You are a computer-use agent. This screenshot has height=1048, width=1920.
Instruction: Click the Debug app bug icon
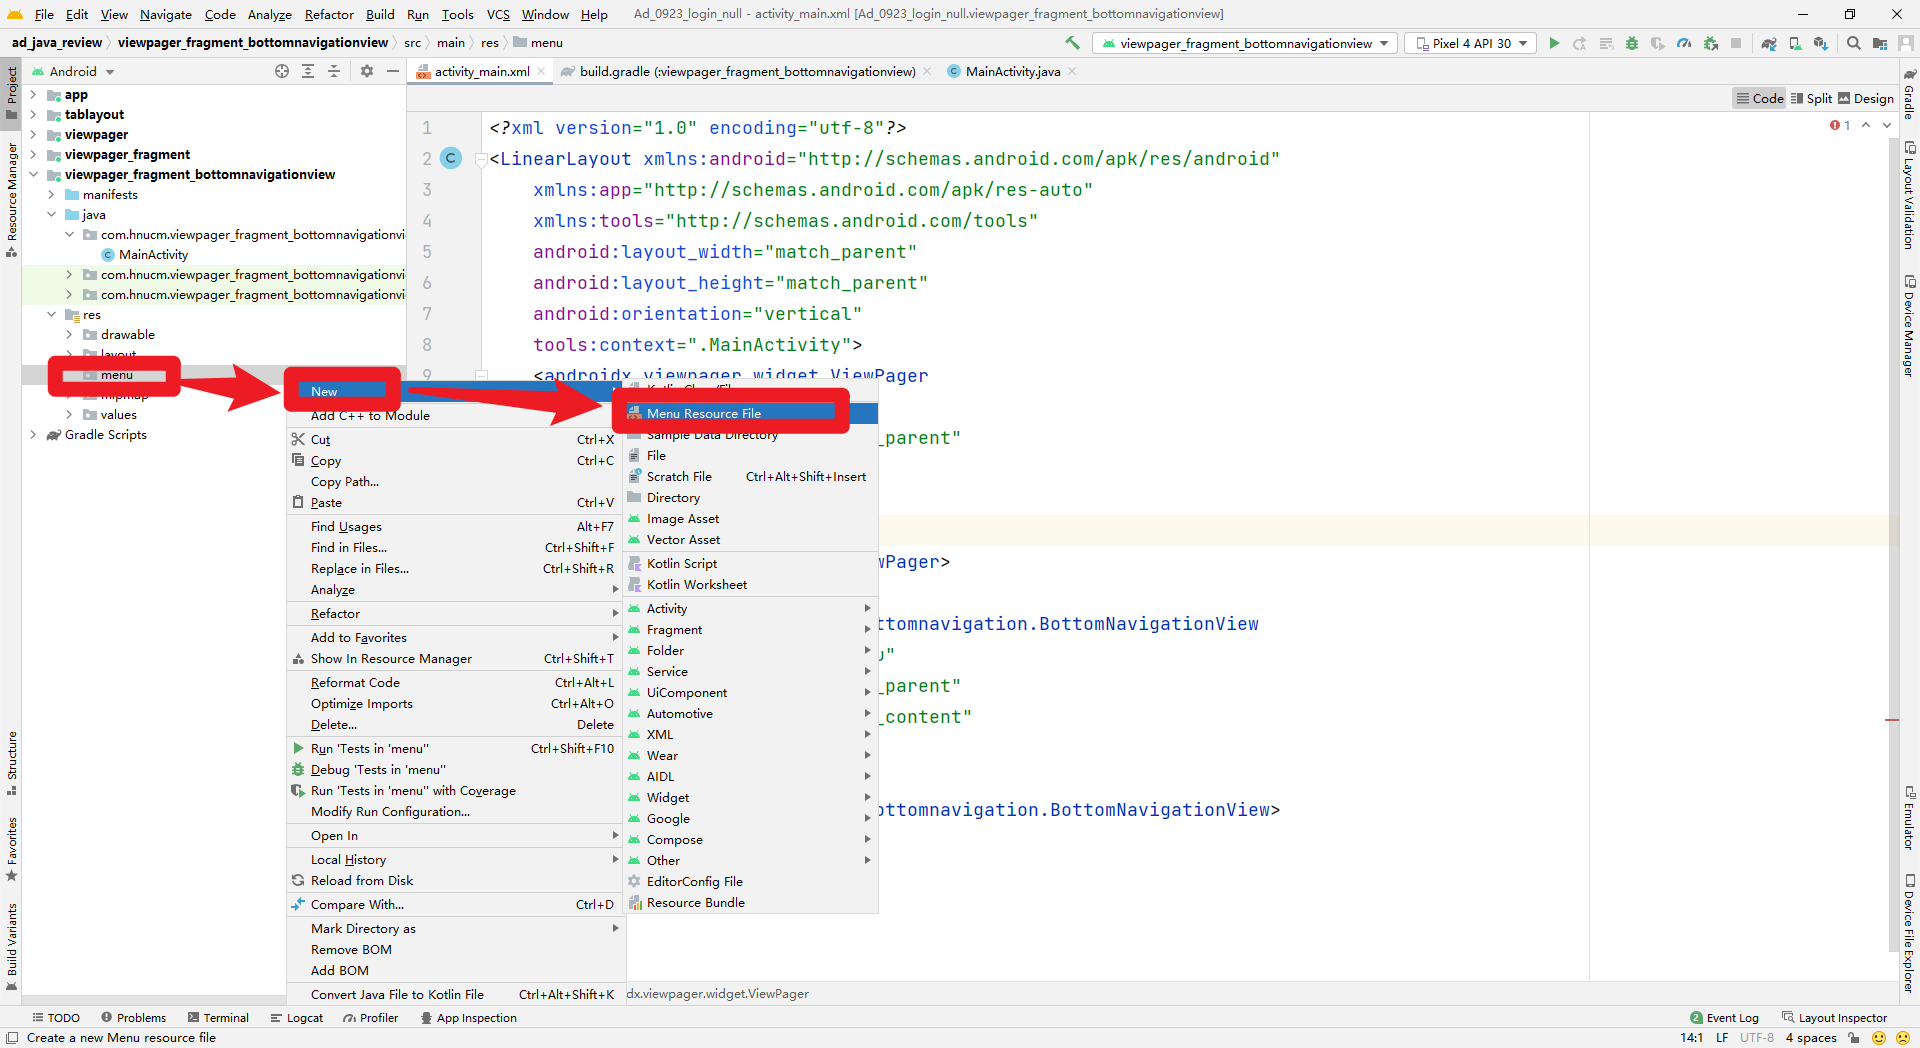pos(1632,43)
